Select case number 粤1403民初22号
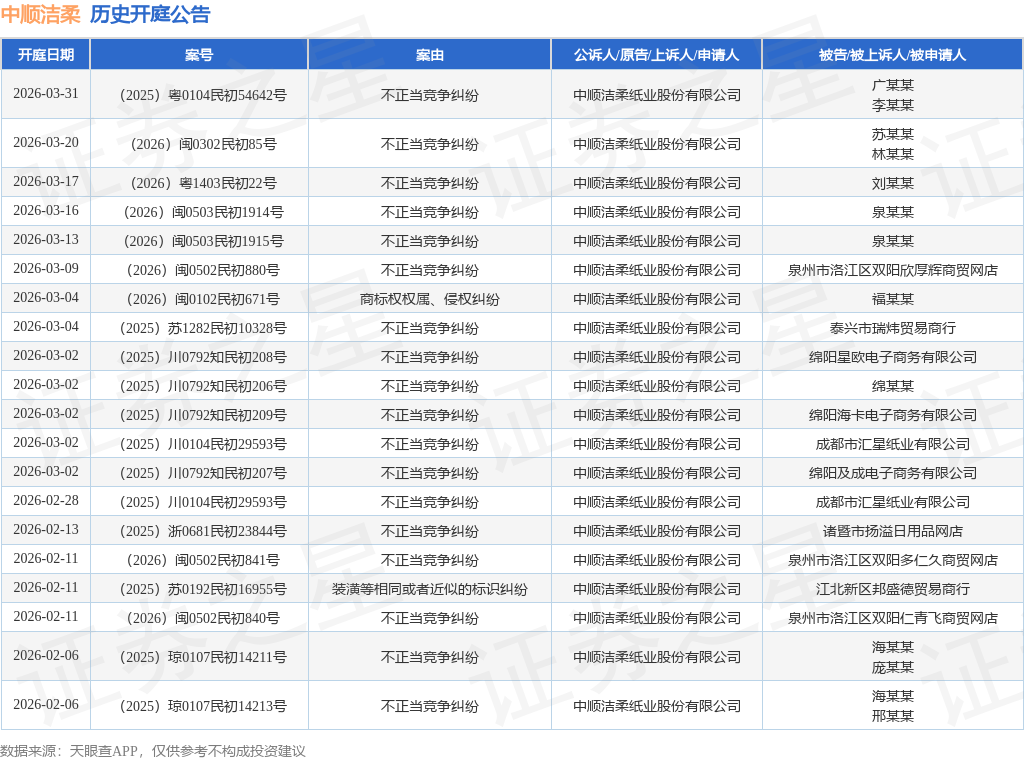The width and height of the screenshot is (1024, 760). click(203, 183)
